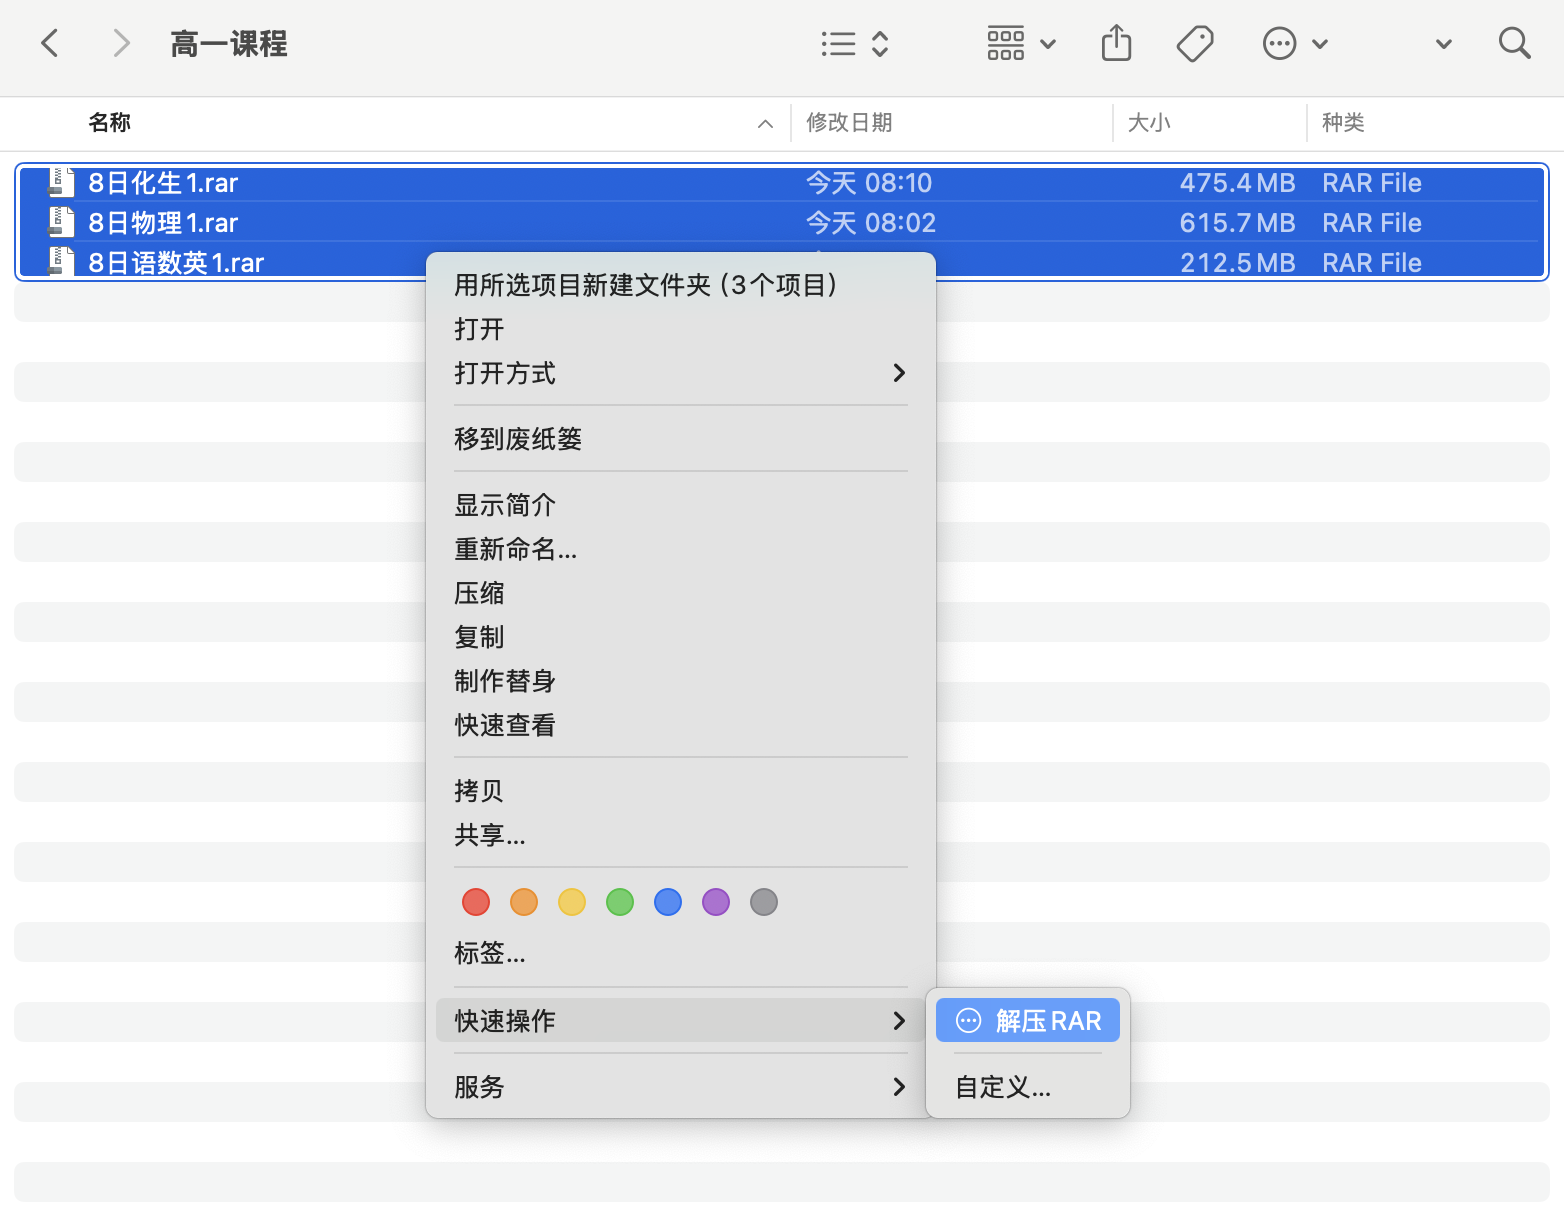Open the ellipsis action menu

click(x=1294, y=44)
